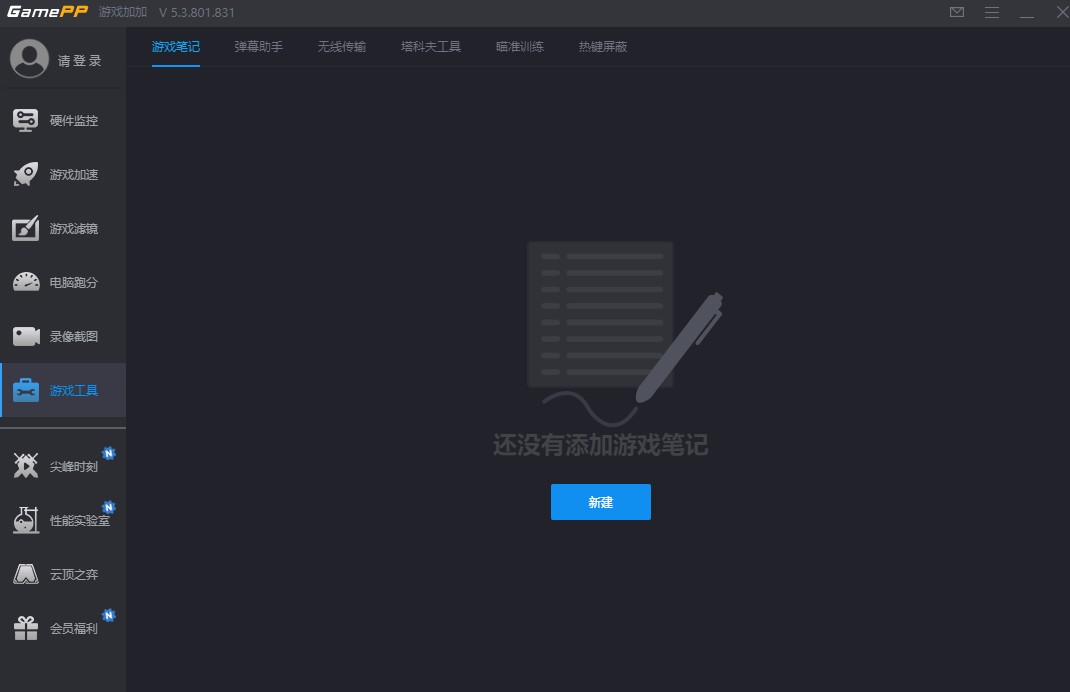Screen dimensions: 1070x692
Task: Open the 瞄准训练 tab
Action: point(519,46)
